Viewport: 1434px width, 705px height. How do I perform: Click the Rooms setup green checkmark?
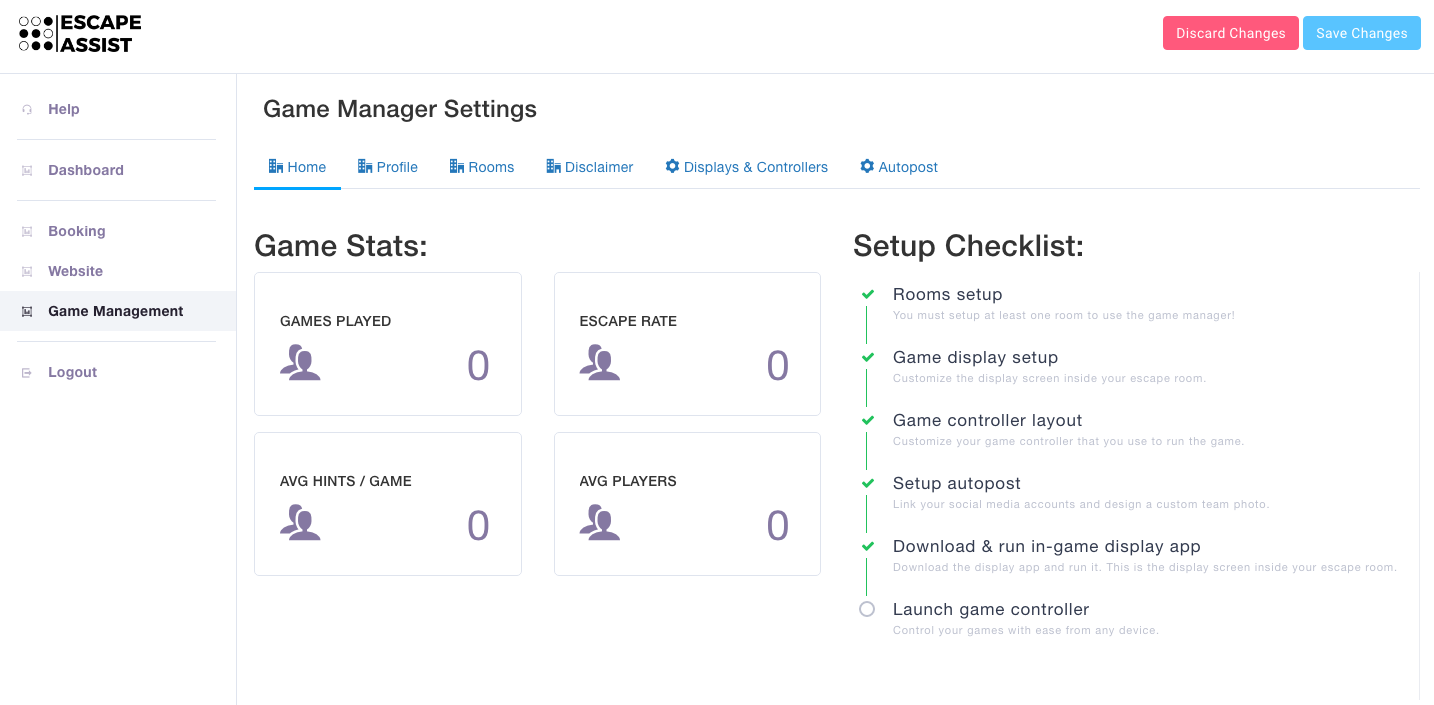coord(867,294)
